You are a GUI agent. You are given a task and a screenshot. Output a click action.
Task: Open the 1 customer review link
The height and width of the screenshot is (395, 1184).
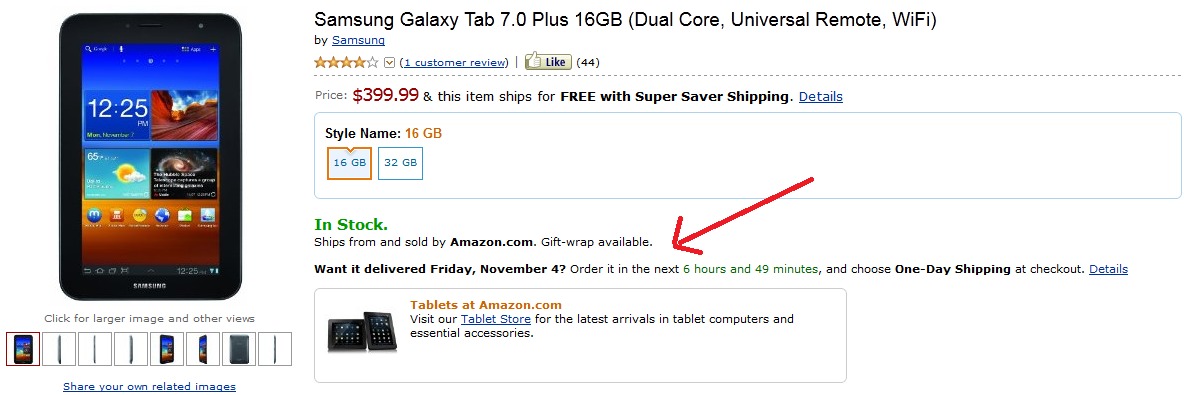tap(455, 63)
